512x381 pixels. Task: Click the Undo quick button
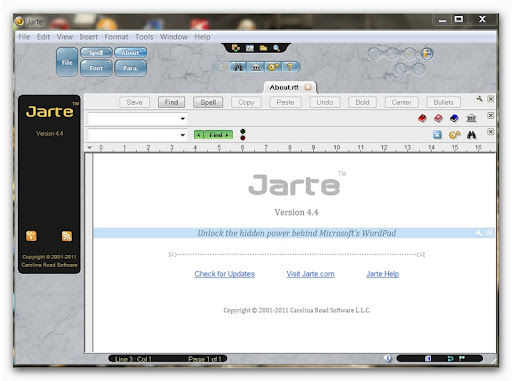[325, 102]
